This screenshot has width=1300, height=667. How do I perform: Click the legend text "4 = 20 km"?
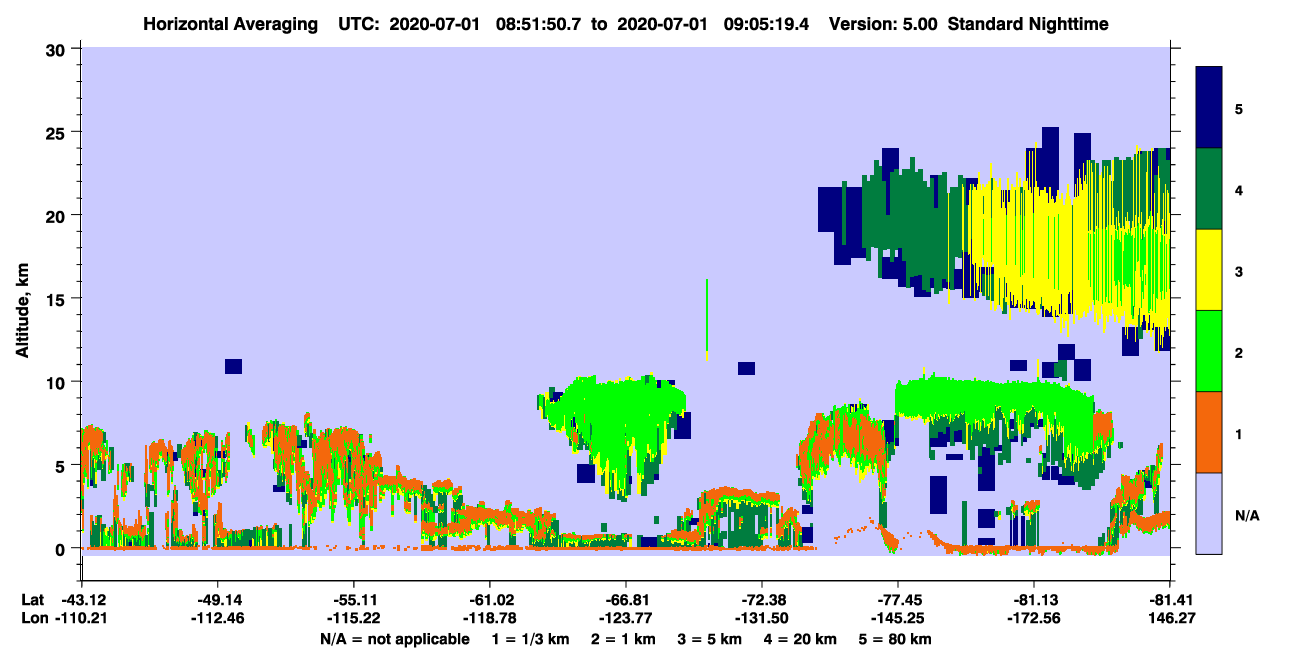(x=800, y=639)
